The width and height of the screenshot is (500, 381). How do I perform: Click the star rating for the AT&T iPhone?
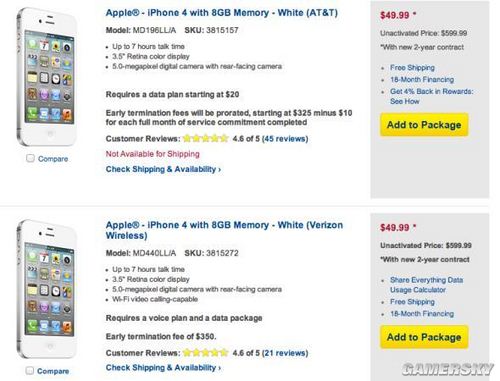coord(206,138)
